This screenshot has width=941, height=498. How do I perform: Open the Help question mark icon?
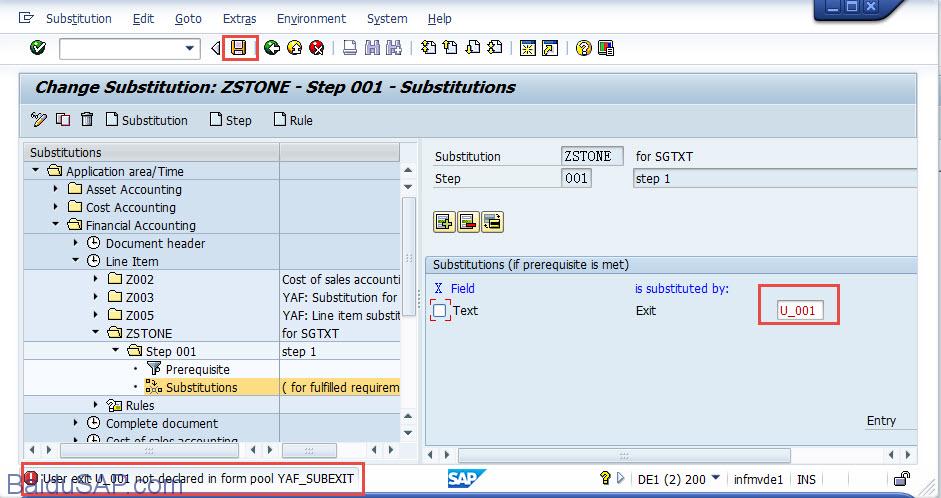(x=583, y=48)
